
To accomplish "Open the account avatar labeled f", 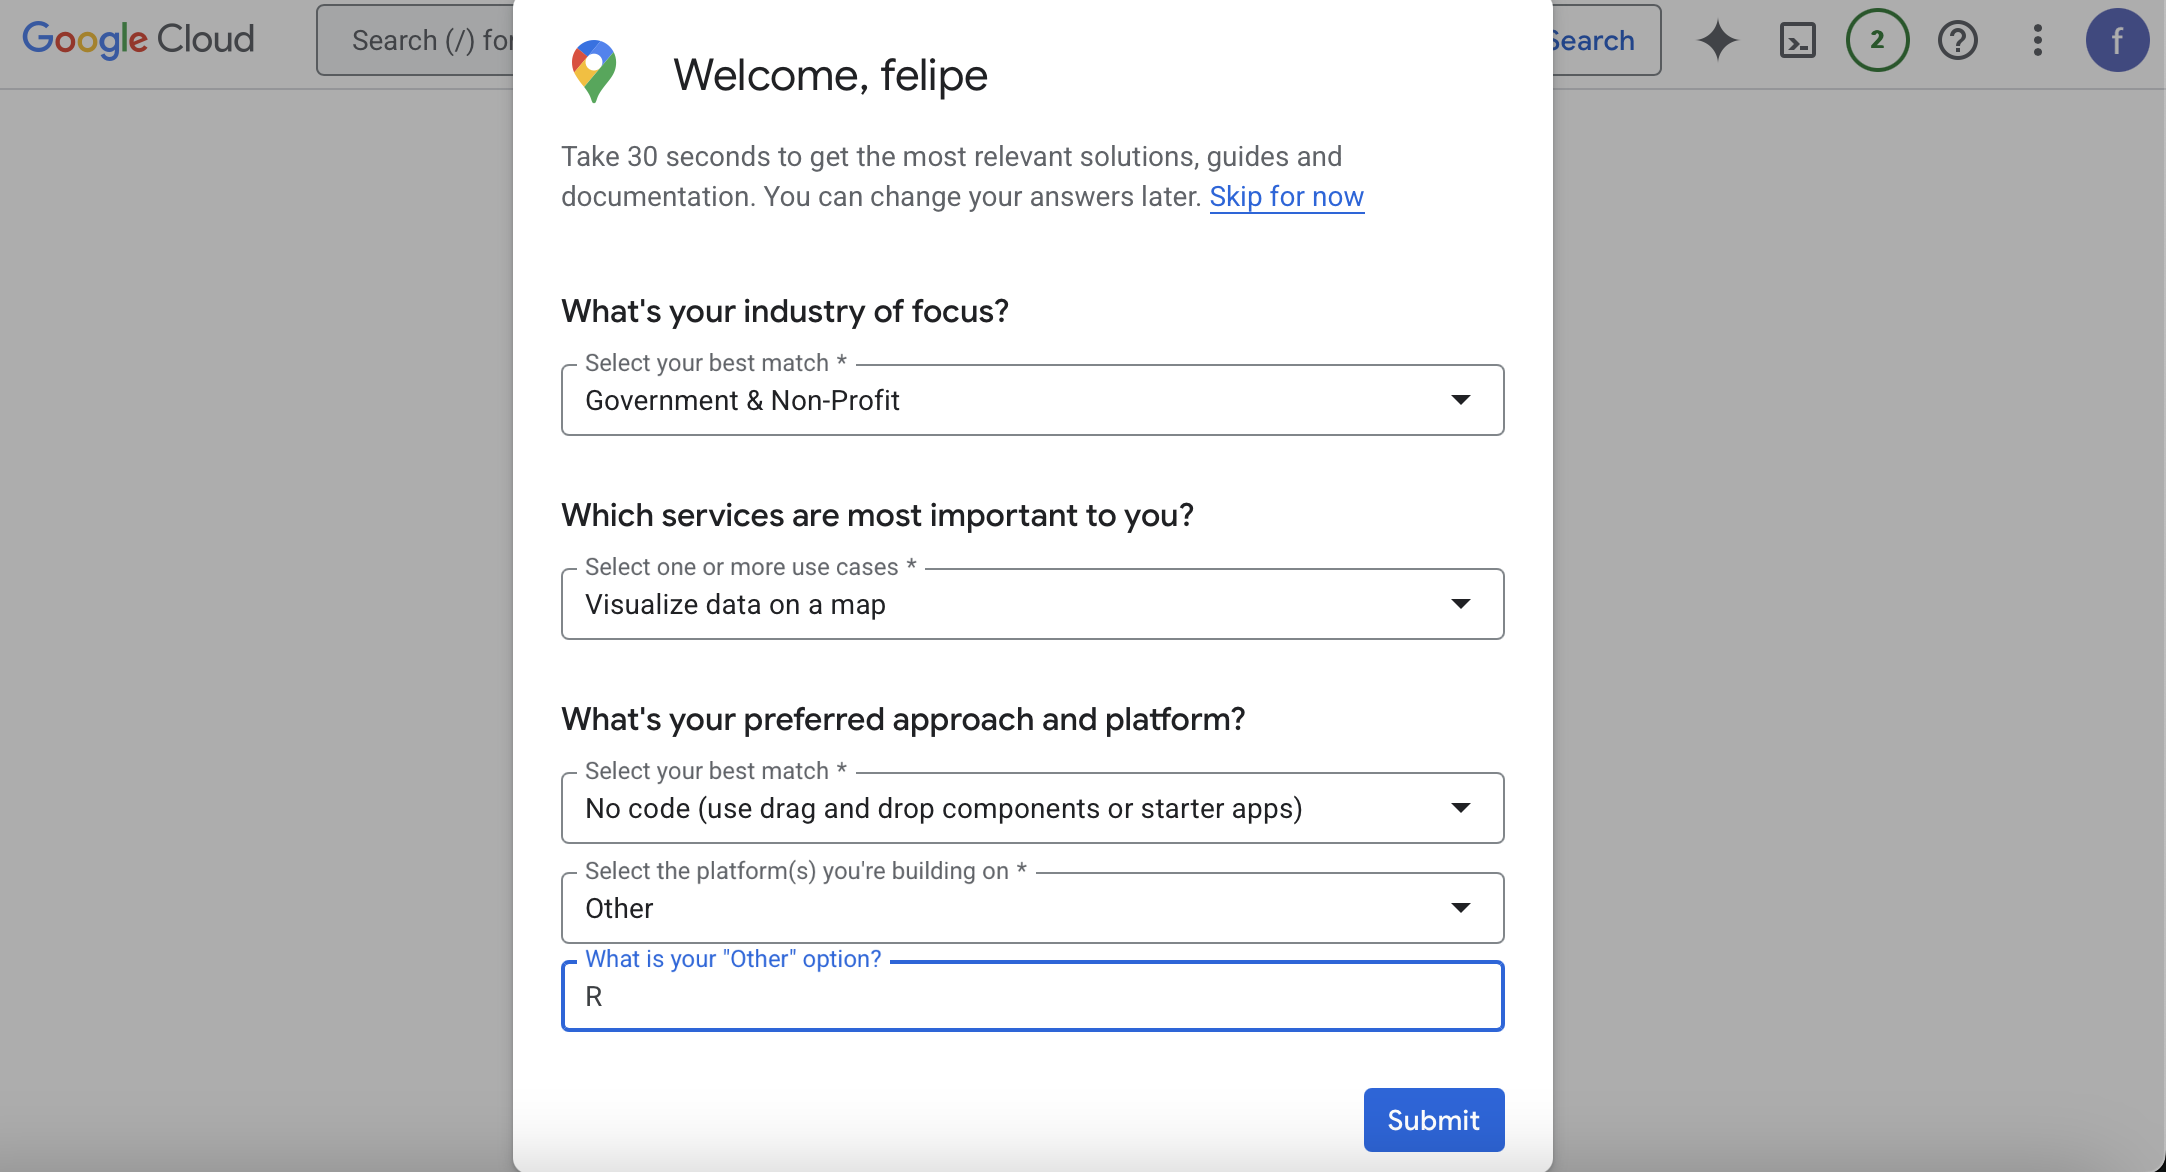I will pos(2117,41).
